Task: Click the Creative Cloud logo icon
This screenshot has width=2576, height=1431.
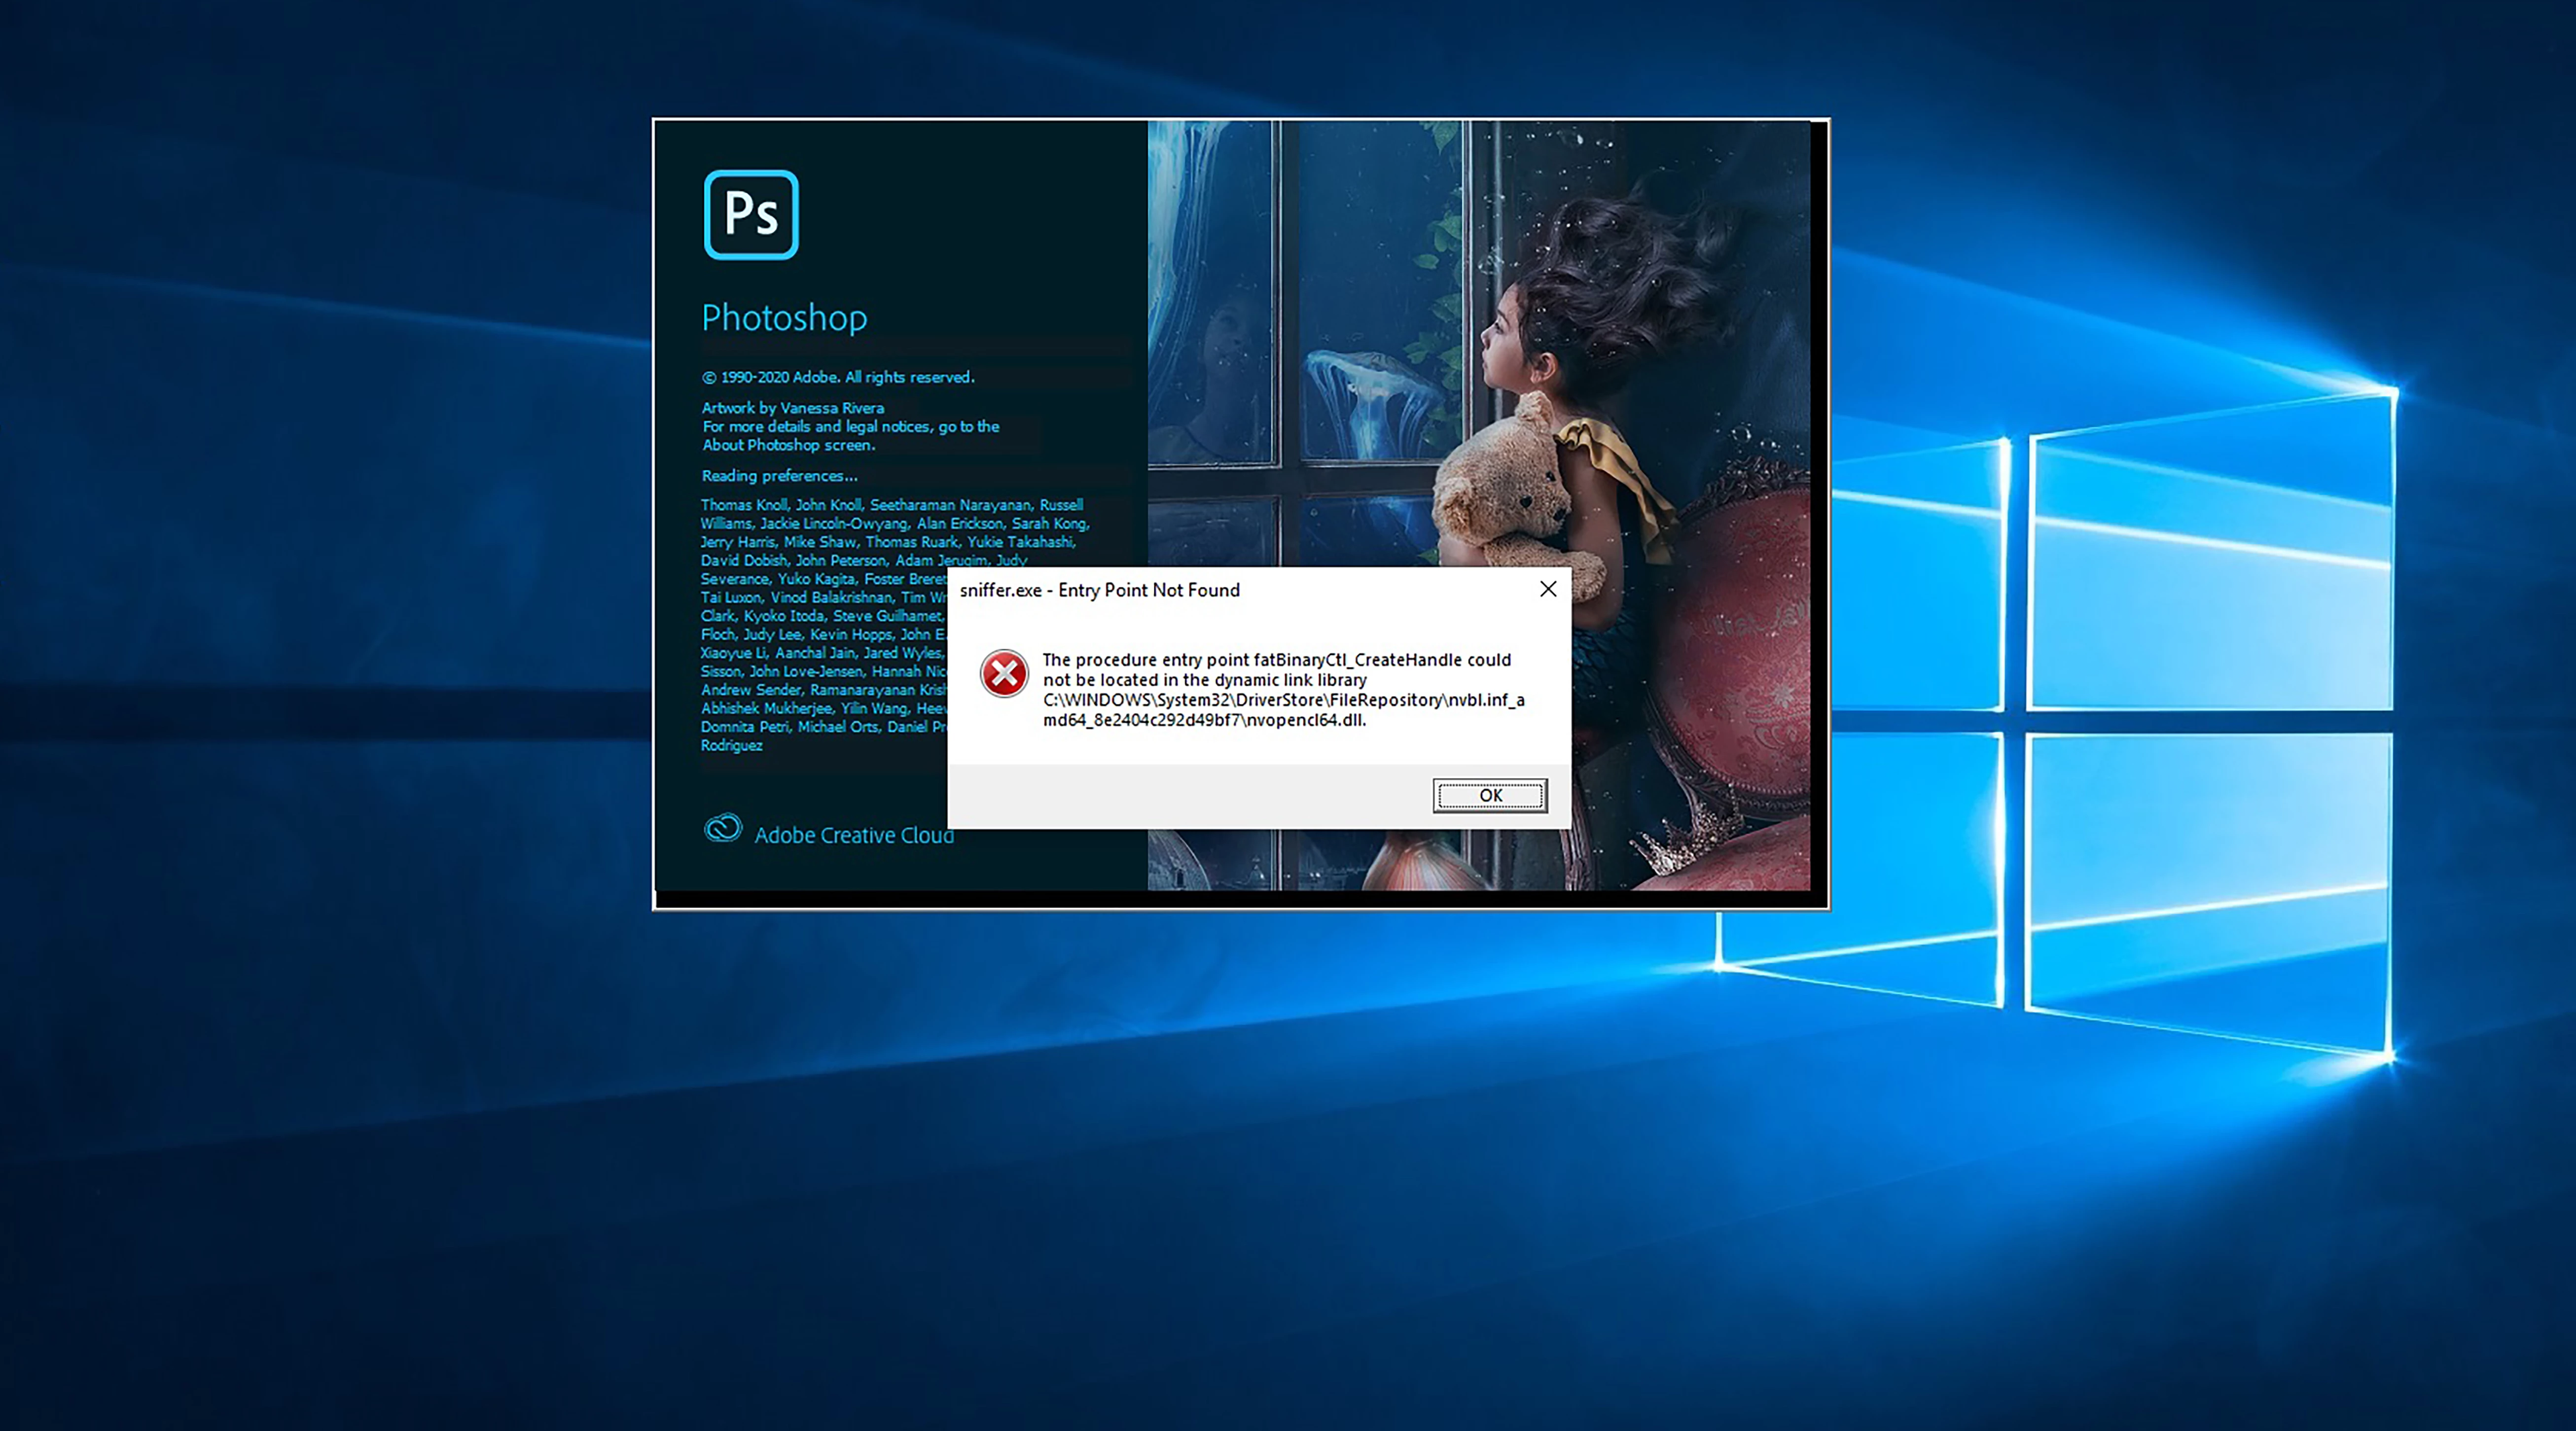Action: coord(722,828)
